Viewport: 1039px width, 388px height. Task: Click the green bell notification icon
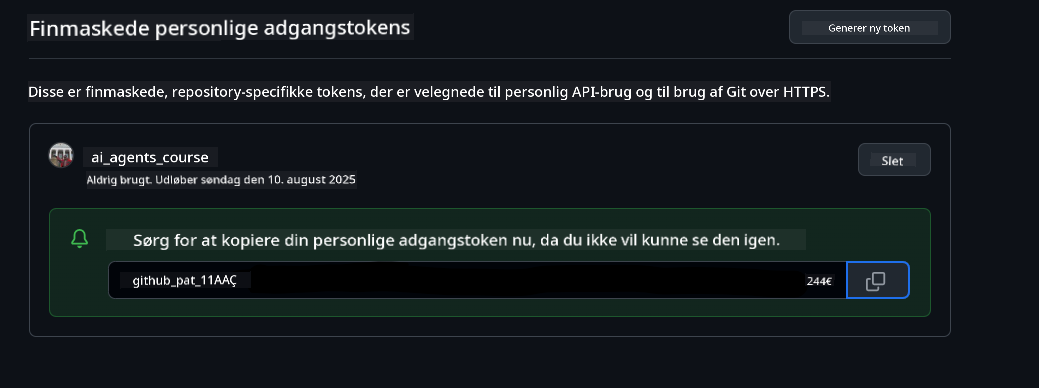click(x=80, y=239)
